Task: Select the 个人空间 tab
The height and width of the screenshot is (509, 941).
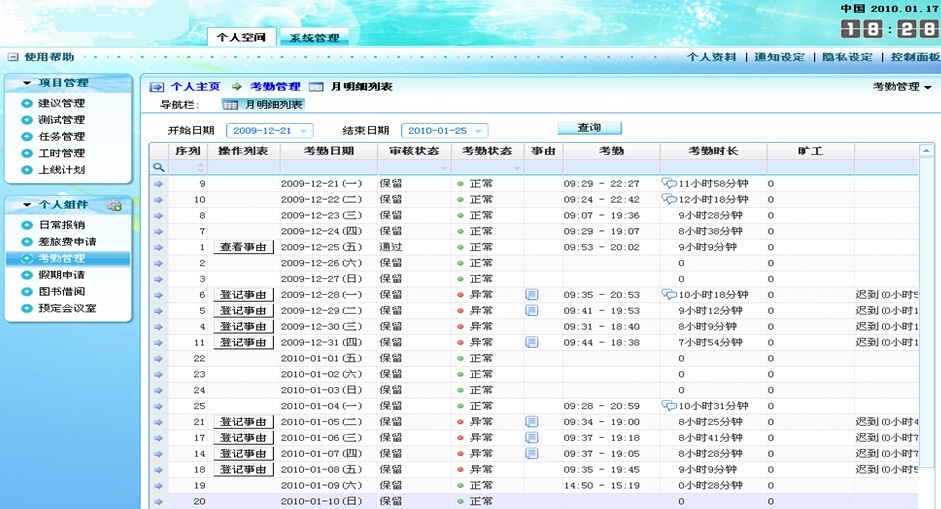Action: (242, 37)
